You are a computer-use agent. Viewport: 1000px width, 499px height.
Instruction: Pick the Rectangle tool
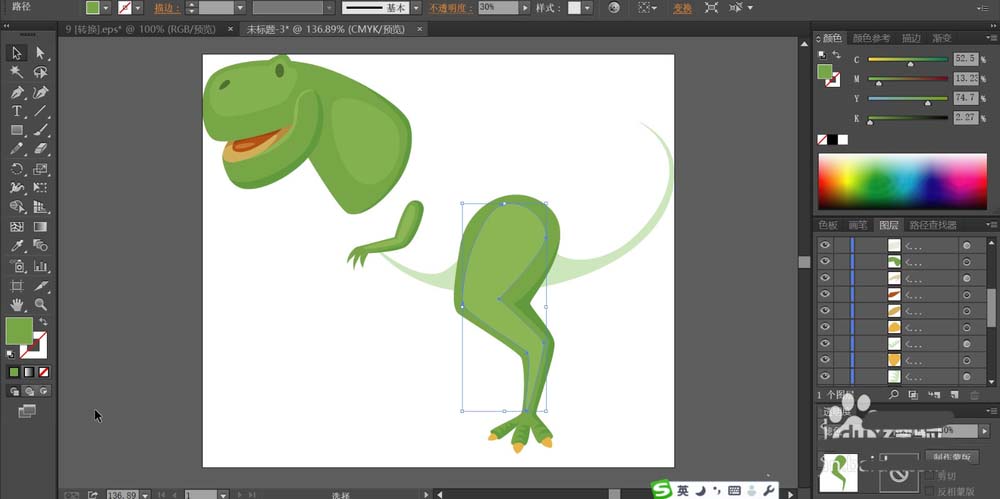[x=17, y=130]
